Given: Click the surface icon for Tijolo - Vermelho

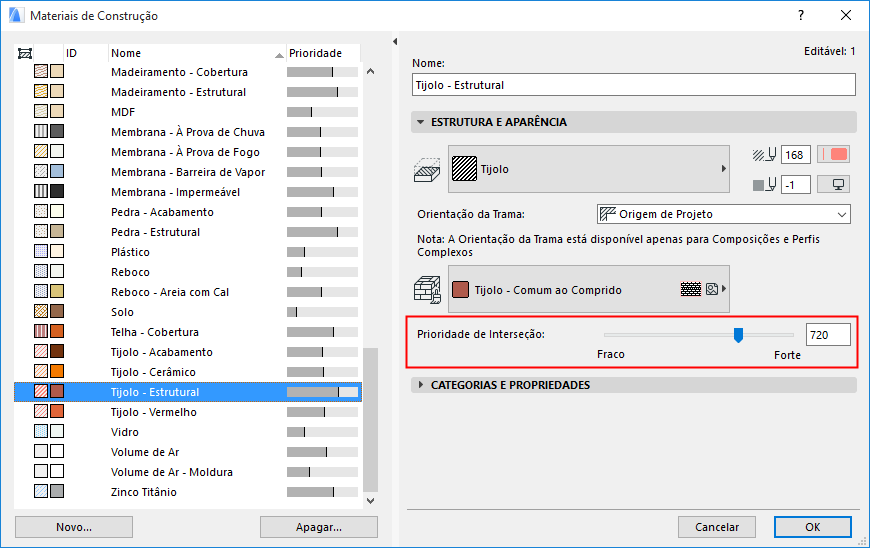Looking at the screenshot, I should coord(57,411).
